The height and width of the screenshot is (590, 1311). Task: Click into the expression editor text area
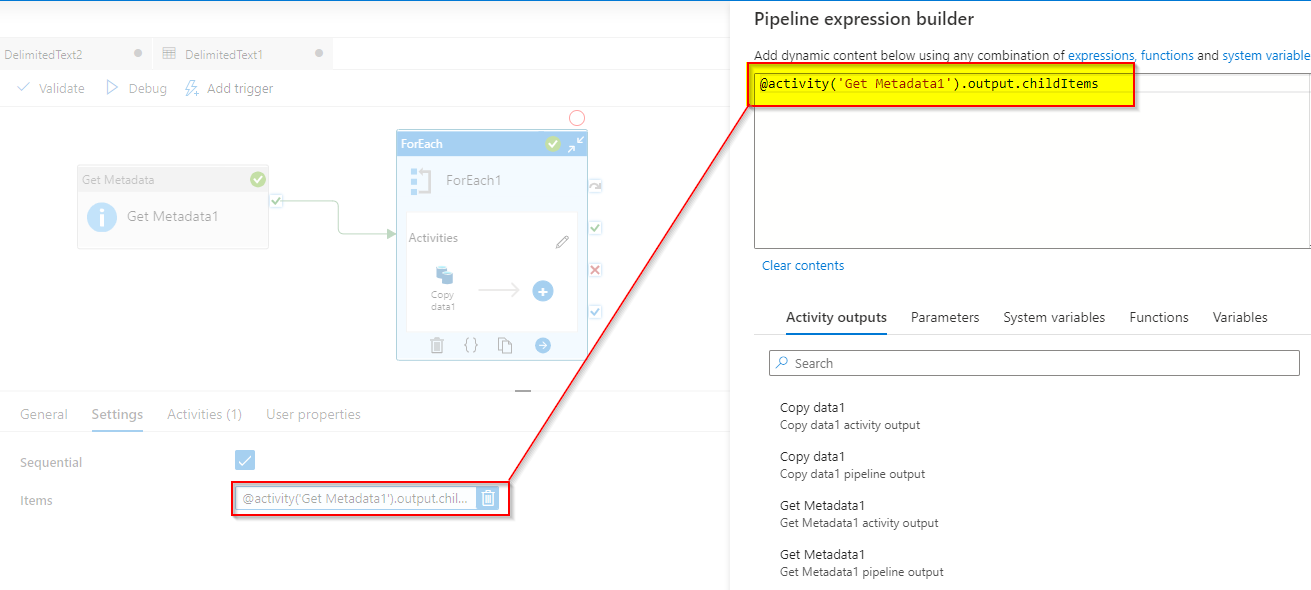[x=1032, y=160]
